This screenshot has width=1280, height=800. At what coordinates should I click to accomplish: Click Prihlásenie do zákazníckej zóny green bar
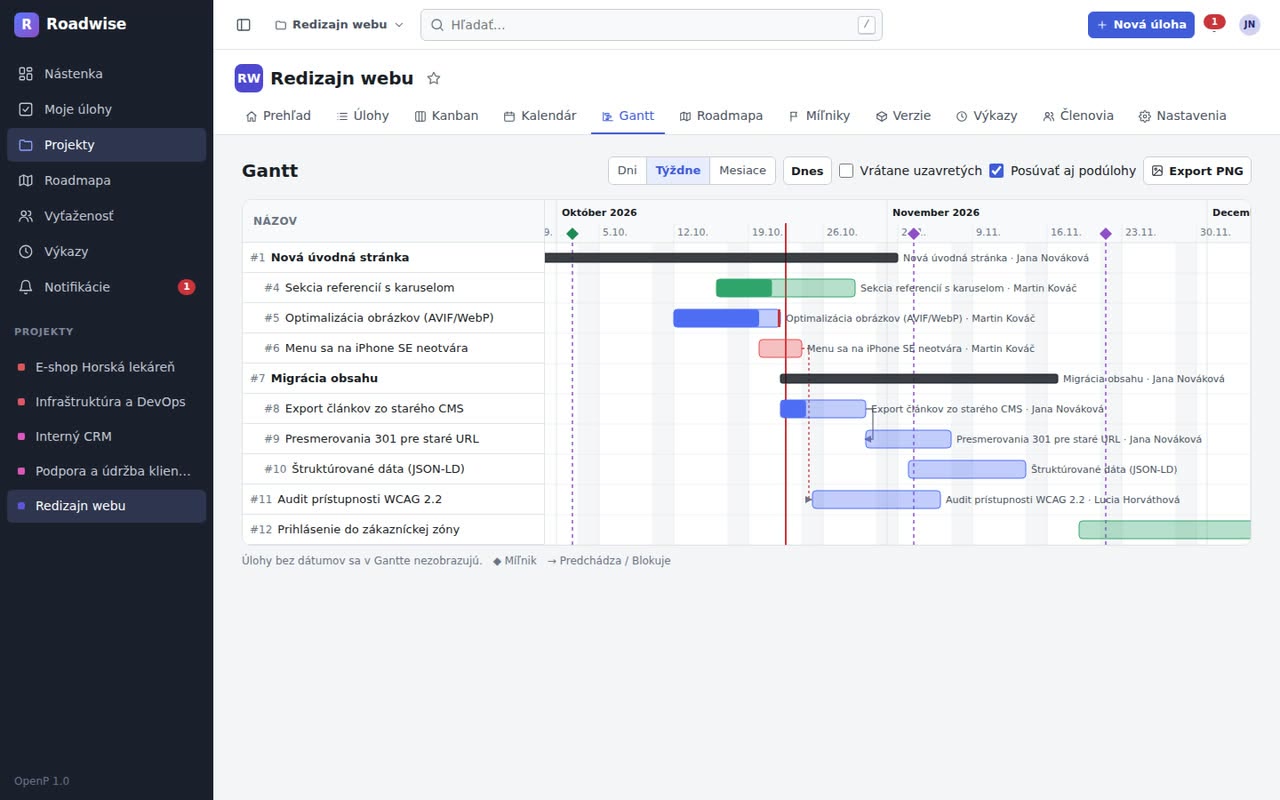click(x=1165, y=529)
